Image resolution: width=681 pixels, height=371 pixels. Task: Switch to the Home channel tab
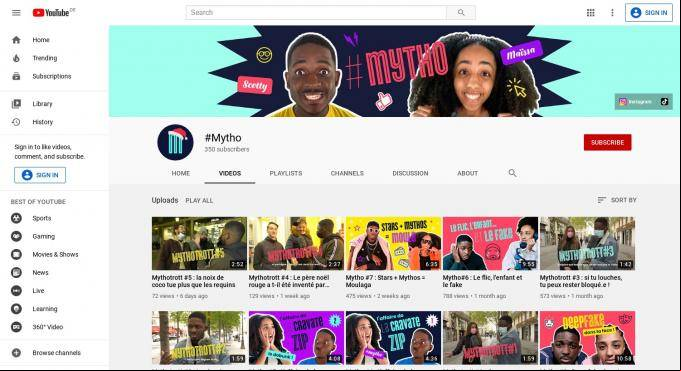[x=181, y=173]
